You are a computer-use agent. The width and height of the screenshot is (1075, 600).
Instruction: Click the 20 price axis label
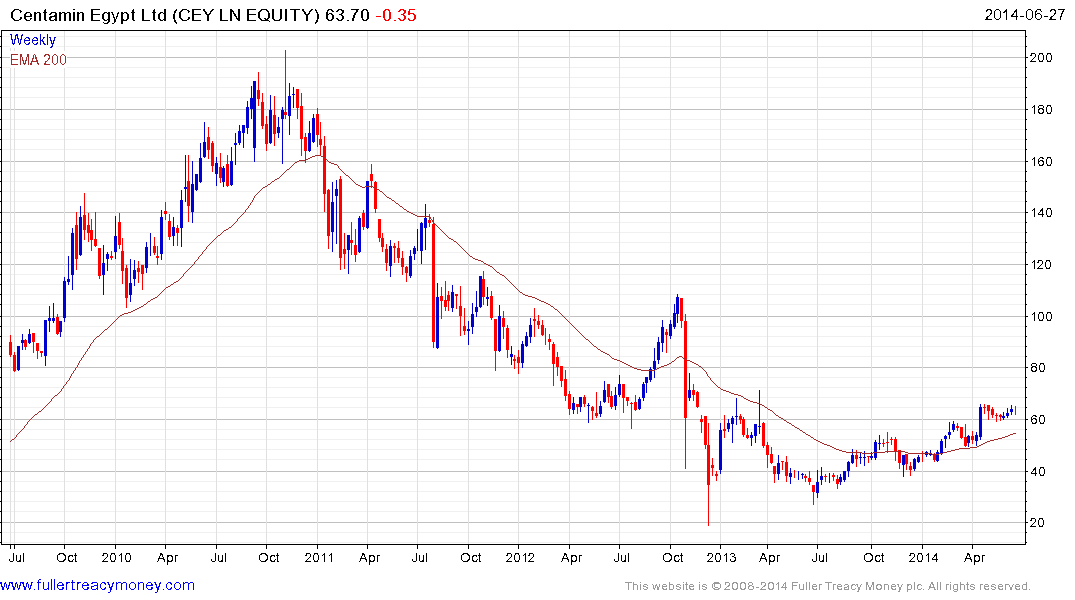click(1037, 523)
